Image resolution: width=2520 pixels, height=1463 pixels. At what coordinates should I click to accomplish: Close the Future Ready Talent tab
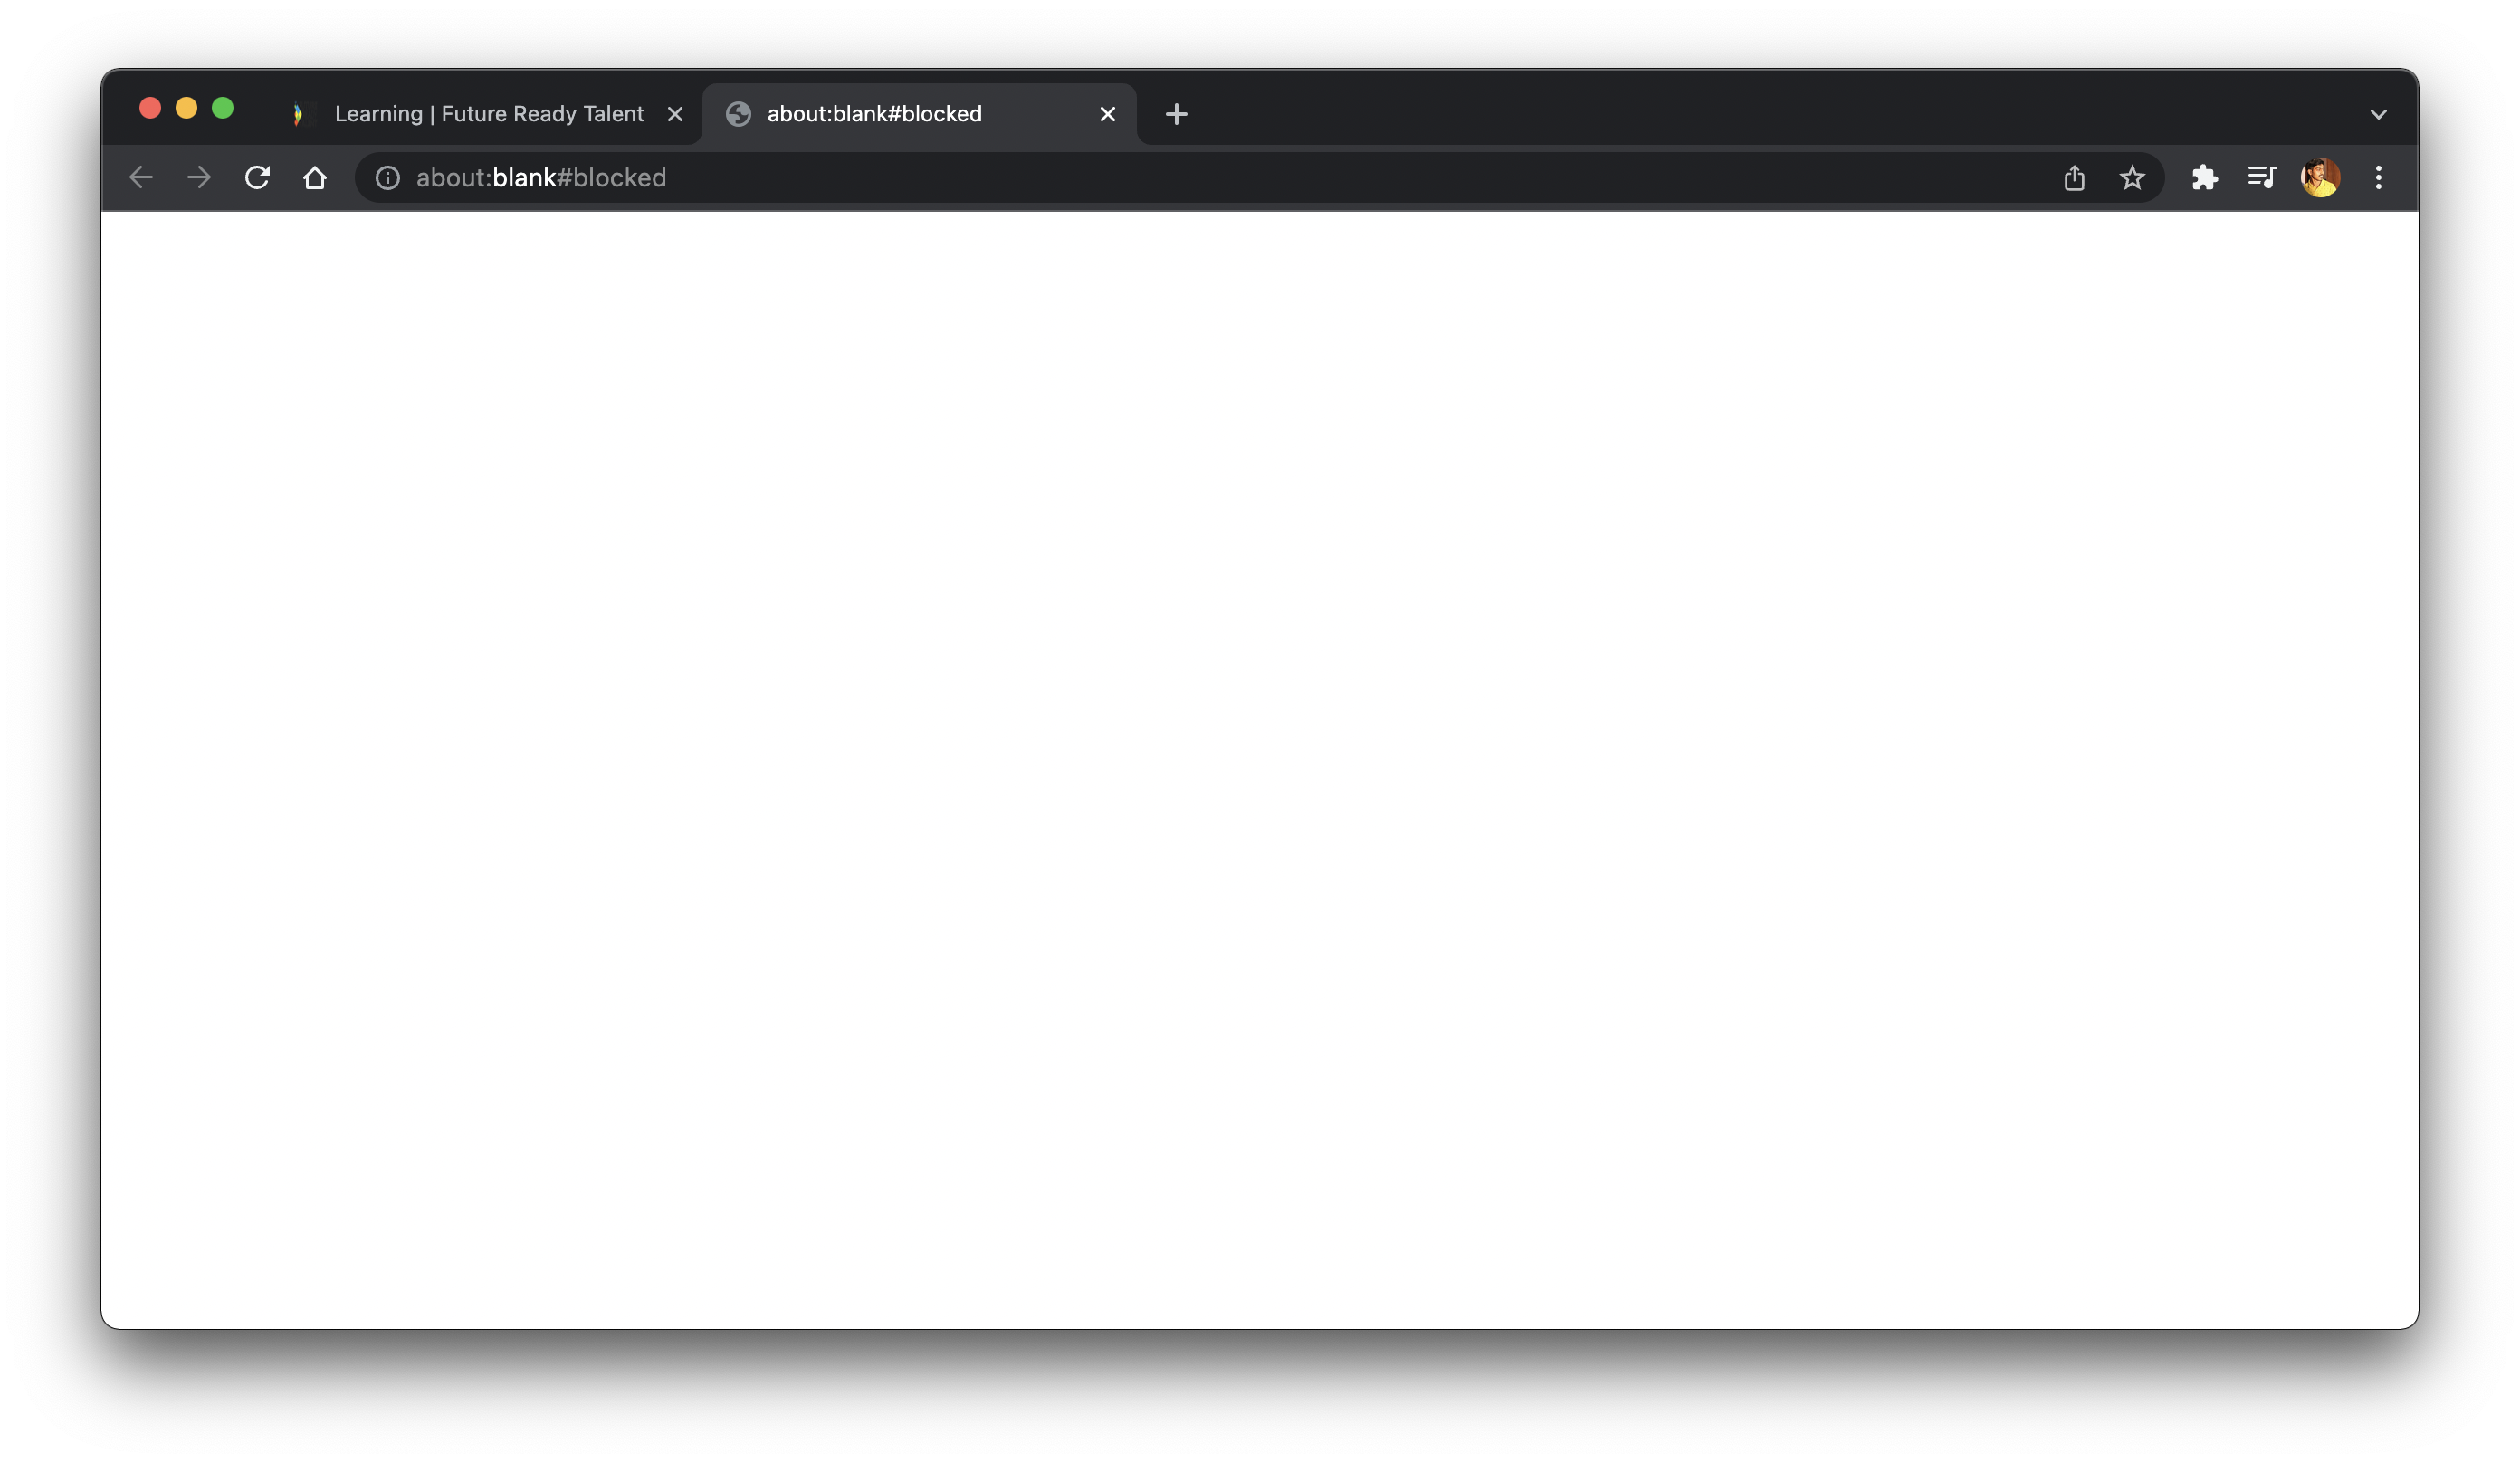[675, 114]
